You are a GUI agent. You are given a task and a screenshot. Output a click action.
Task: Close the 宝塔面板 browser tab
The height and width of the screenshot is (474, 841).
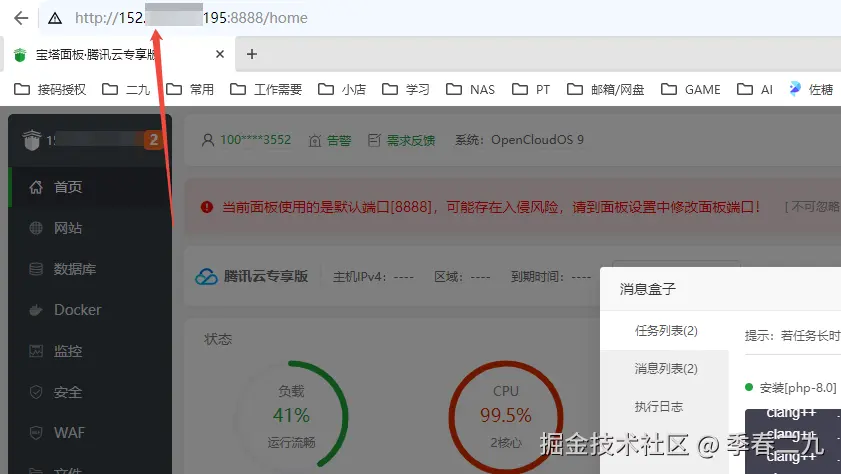[x=220, y=54]
